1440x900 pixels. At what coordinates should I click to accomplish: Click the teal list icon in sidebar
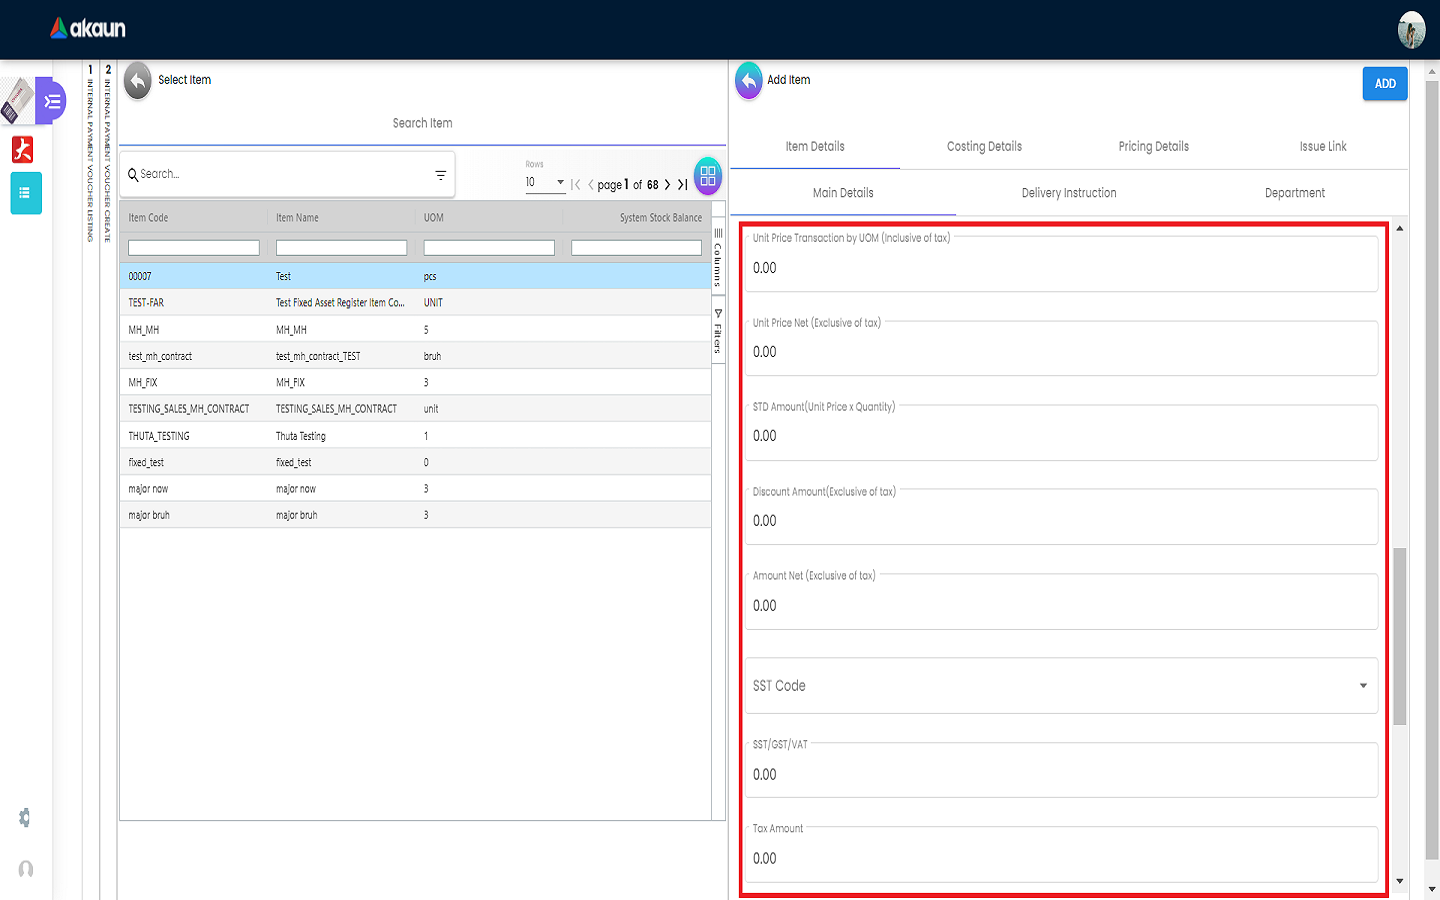[26, 193]
